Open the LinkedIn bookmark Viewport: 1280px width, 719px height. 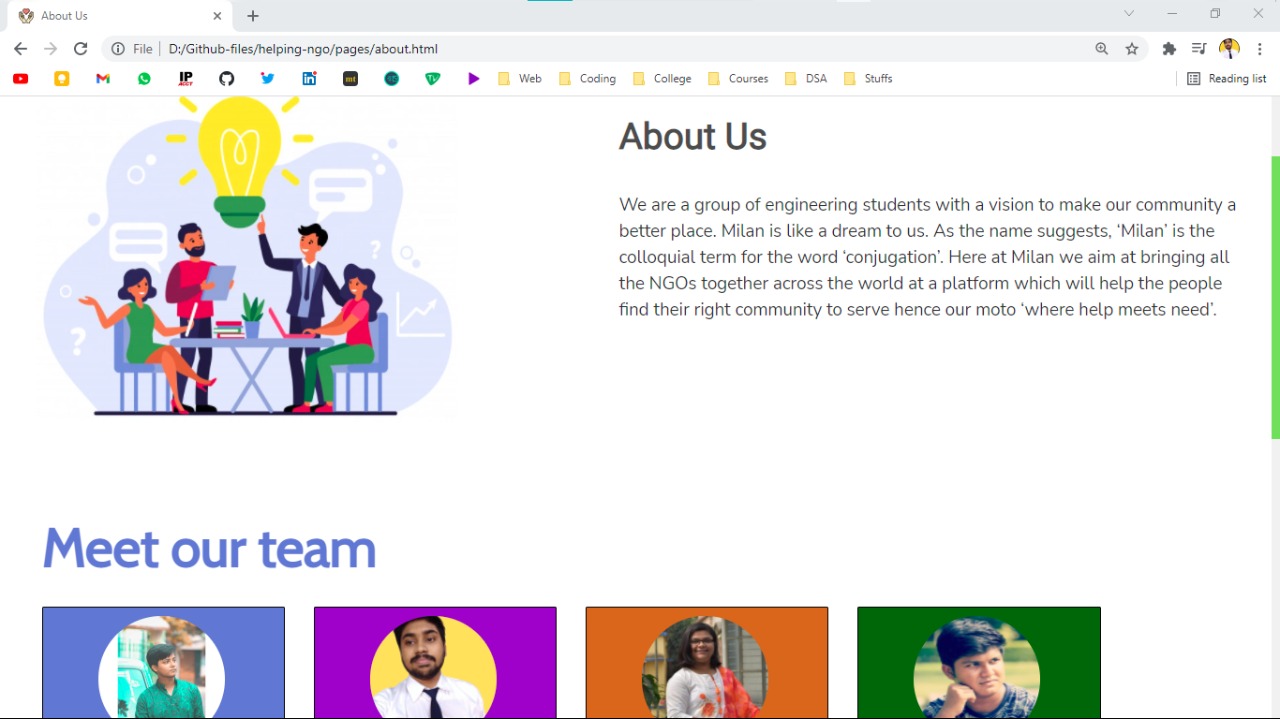[309, 79]
